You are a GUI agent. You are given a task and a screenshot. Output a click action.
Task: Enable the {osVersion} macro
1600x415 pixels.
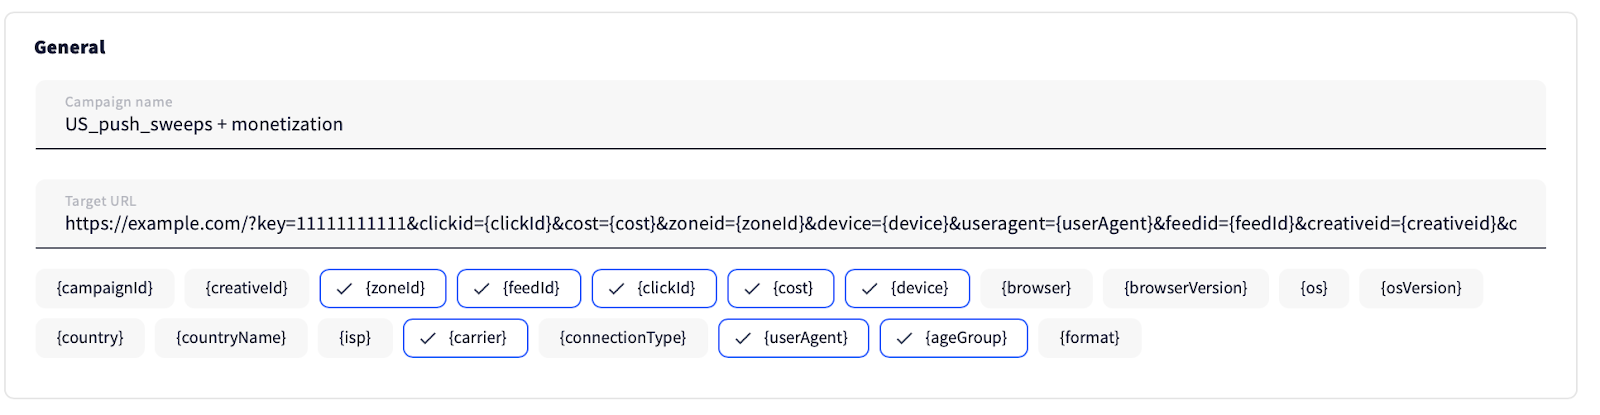(x=1421, y=288)
